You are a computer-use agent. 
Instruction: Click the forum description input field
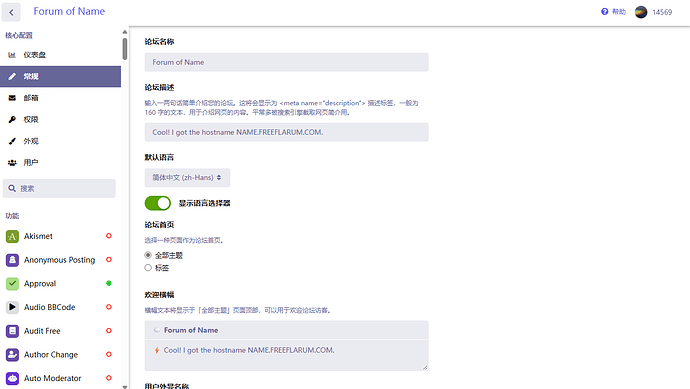(x=286, y=132)
